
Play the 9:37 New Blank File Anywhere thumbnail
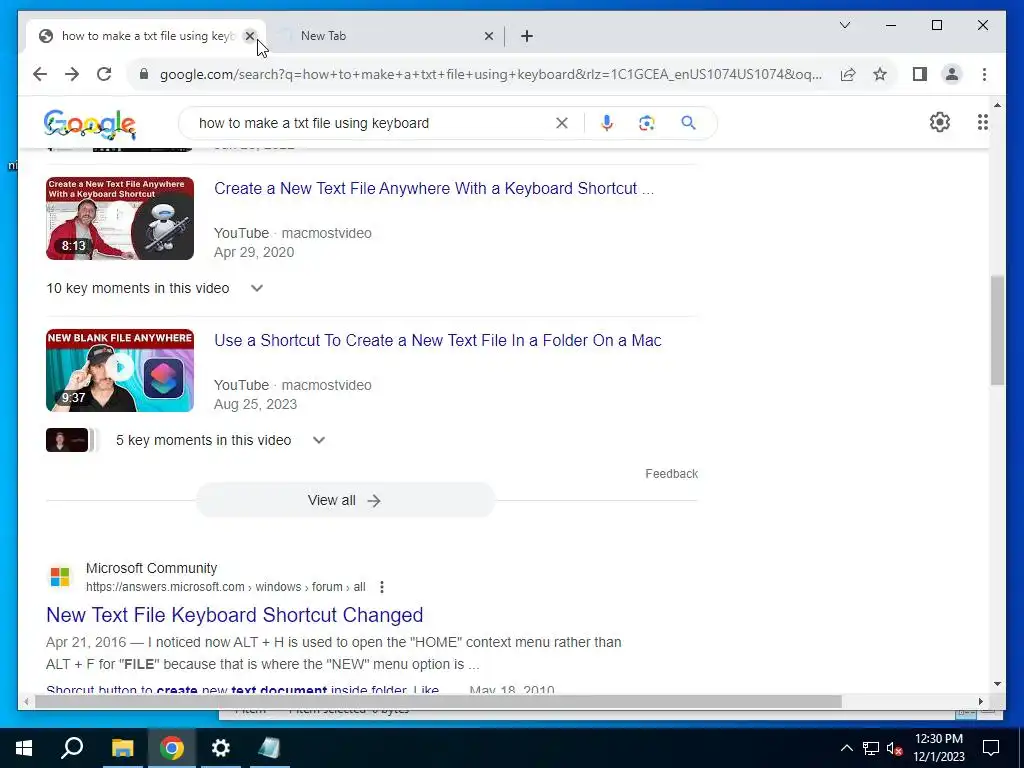point(120,370)
